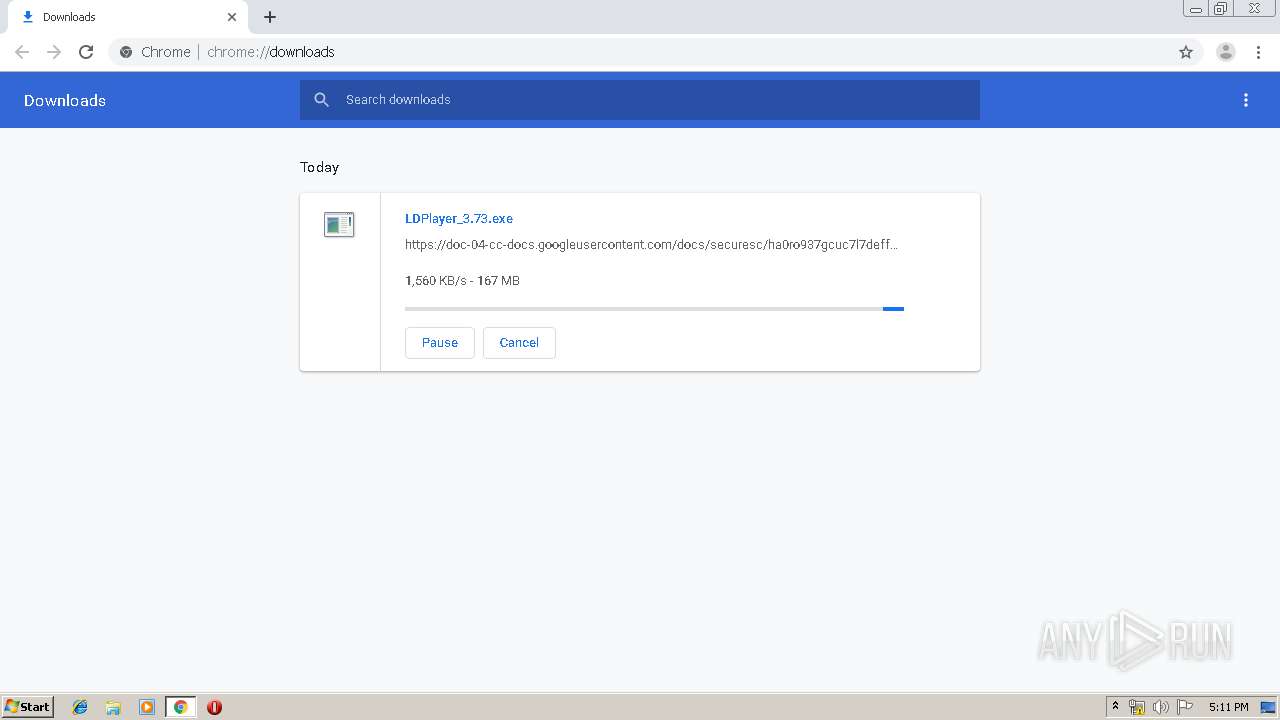Click the browser forward arrow
The height and width of the screenshot is (720, 1280).
(x=54, y=52)
